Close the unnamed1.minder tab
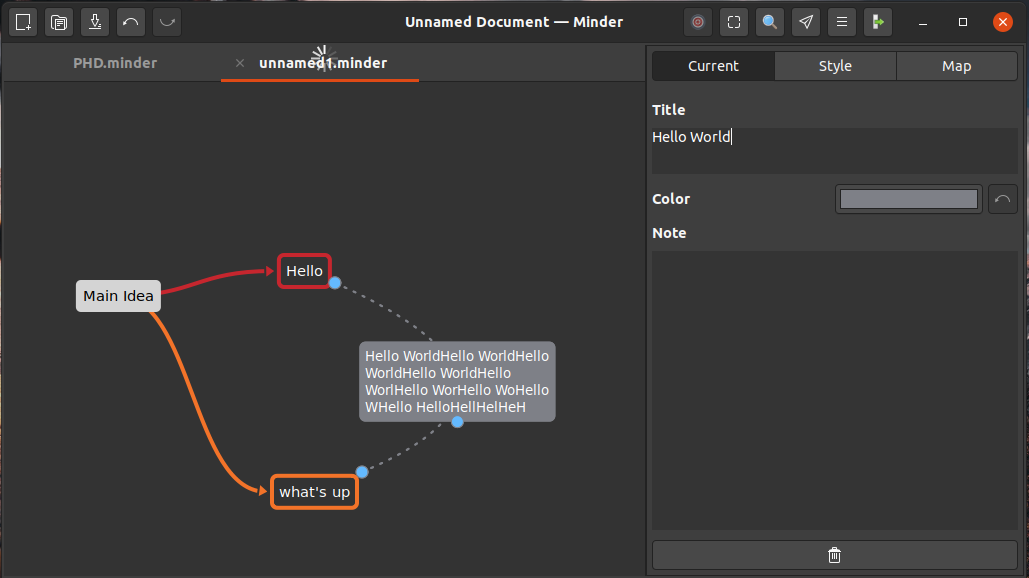 [x=240, y=63]
